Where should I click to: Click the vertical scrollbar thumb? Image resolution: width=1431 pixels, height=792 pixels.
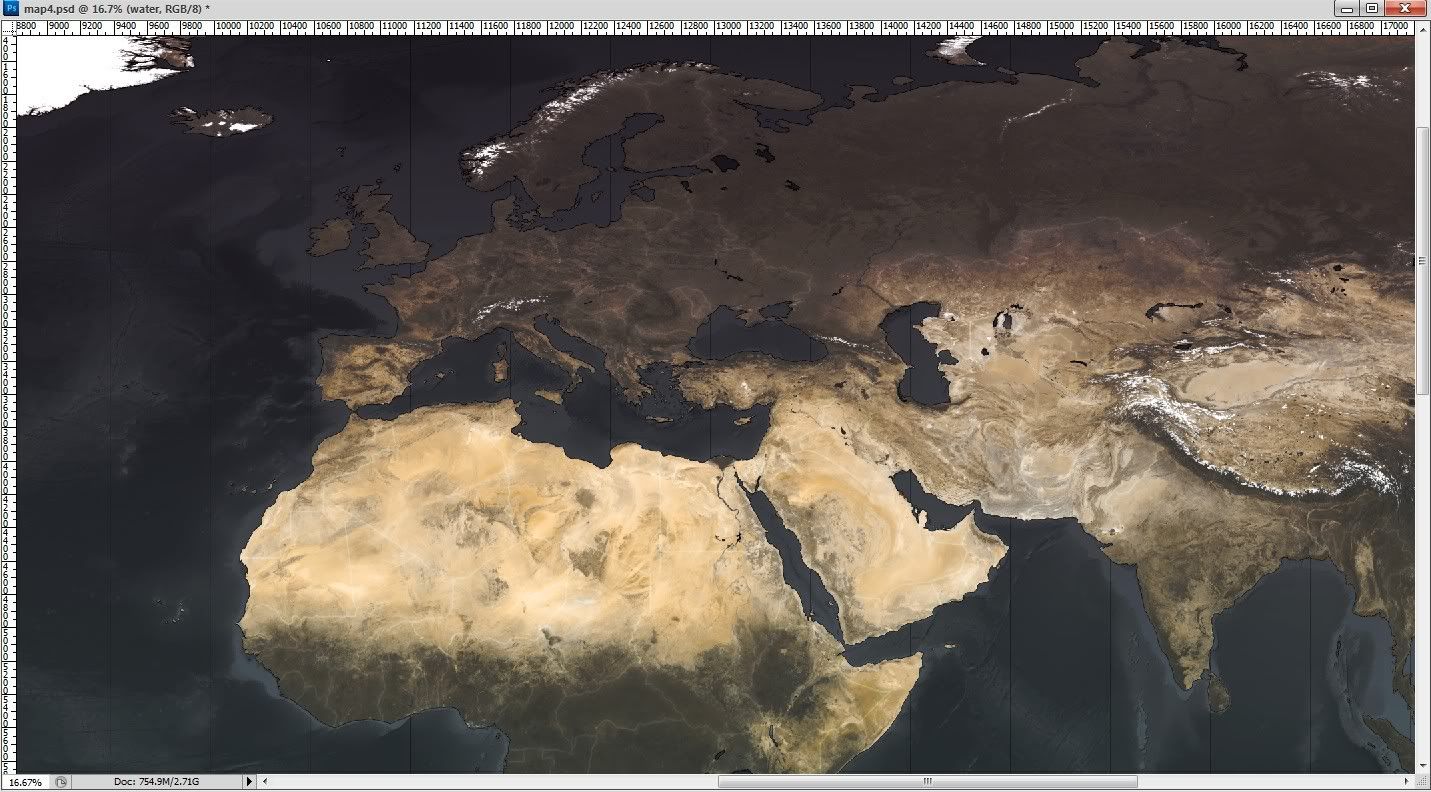click(x=1423, y=261)
